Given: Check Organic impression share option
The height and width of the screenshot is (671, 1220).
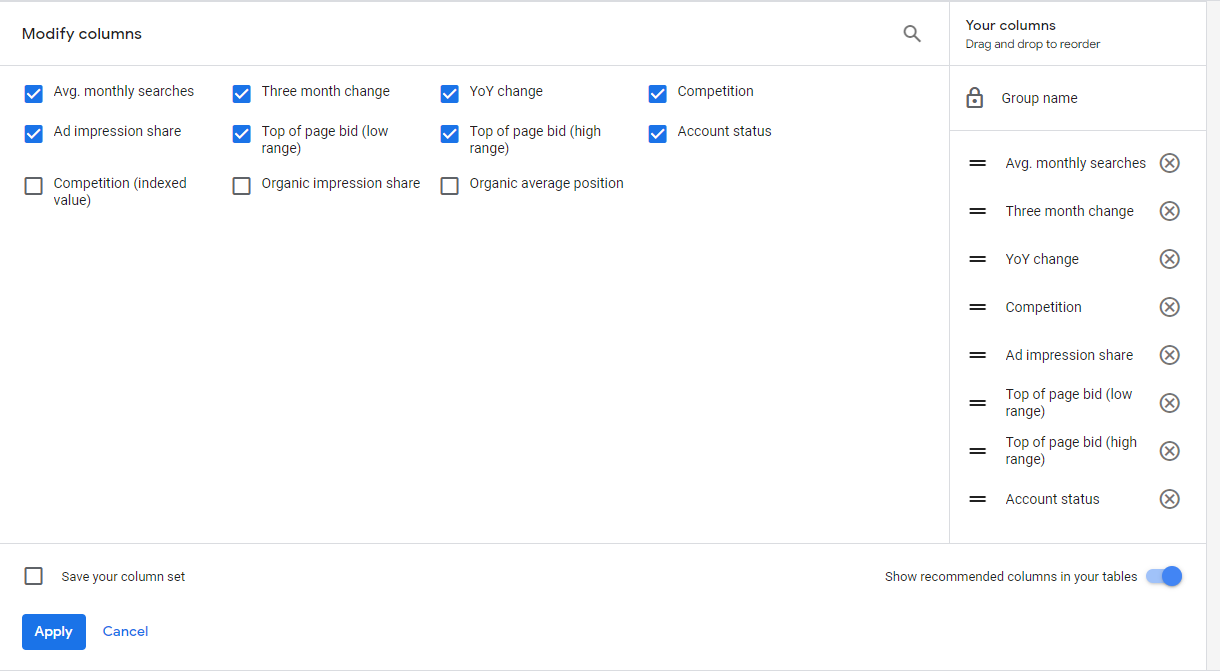Looking at the screenshot, I should 242,186.
